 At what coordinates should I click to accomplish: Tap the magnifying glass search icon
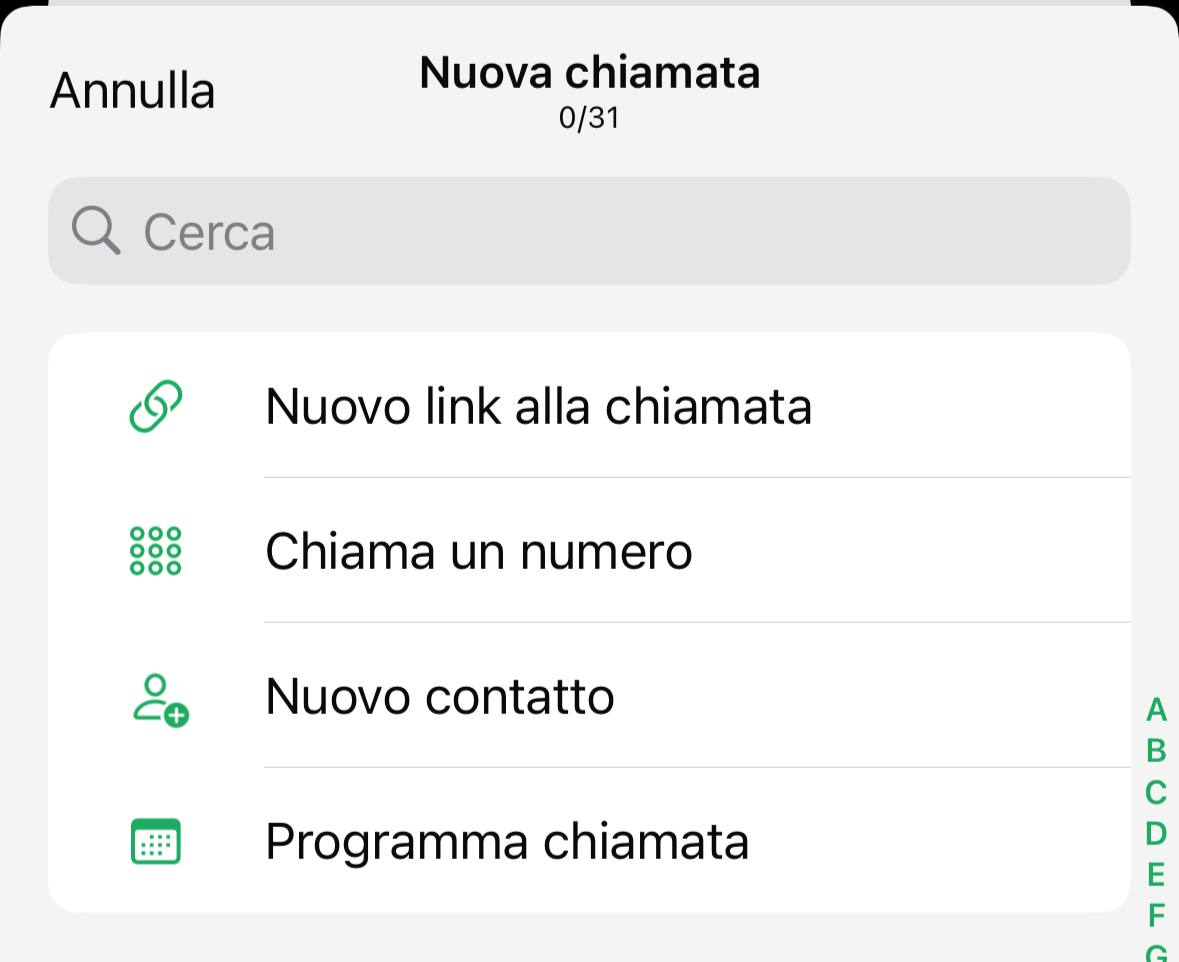[x=96, y=232]
